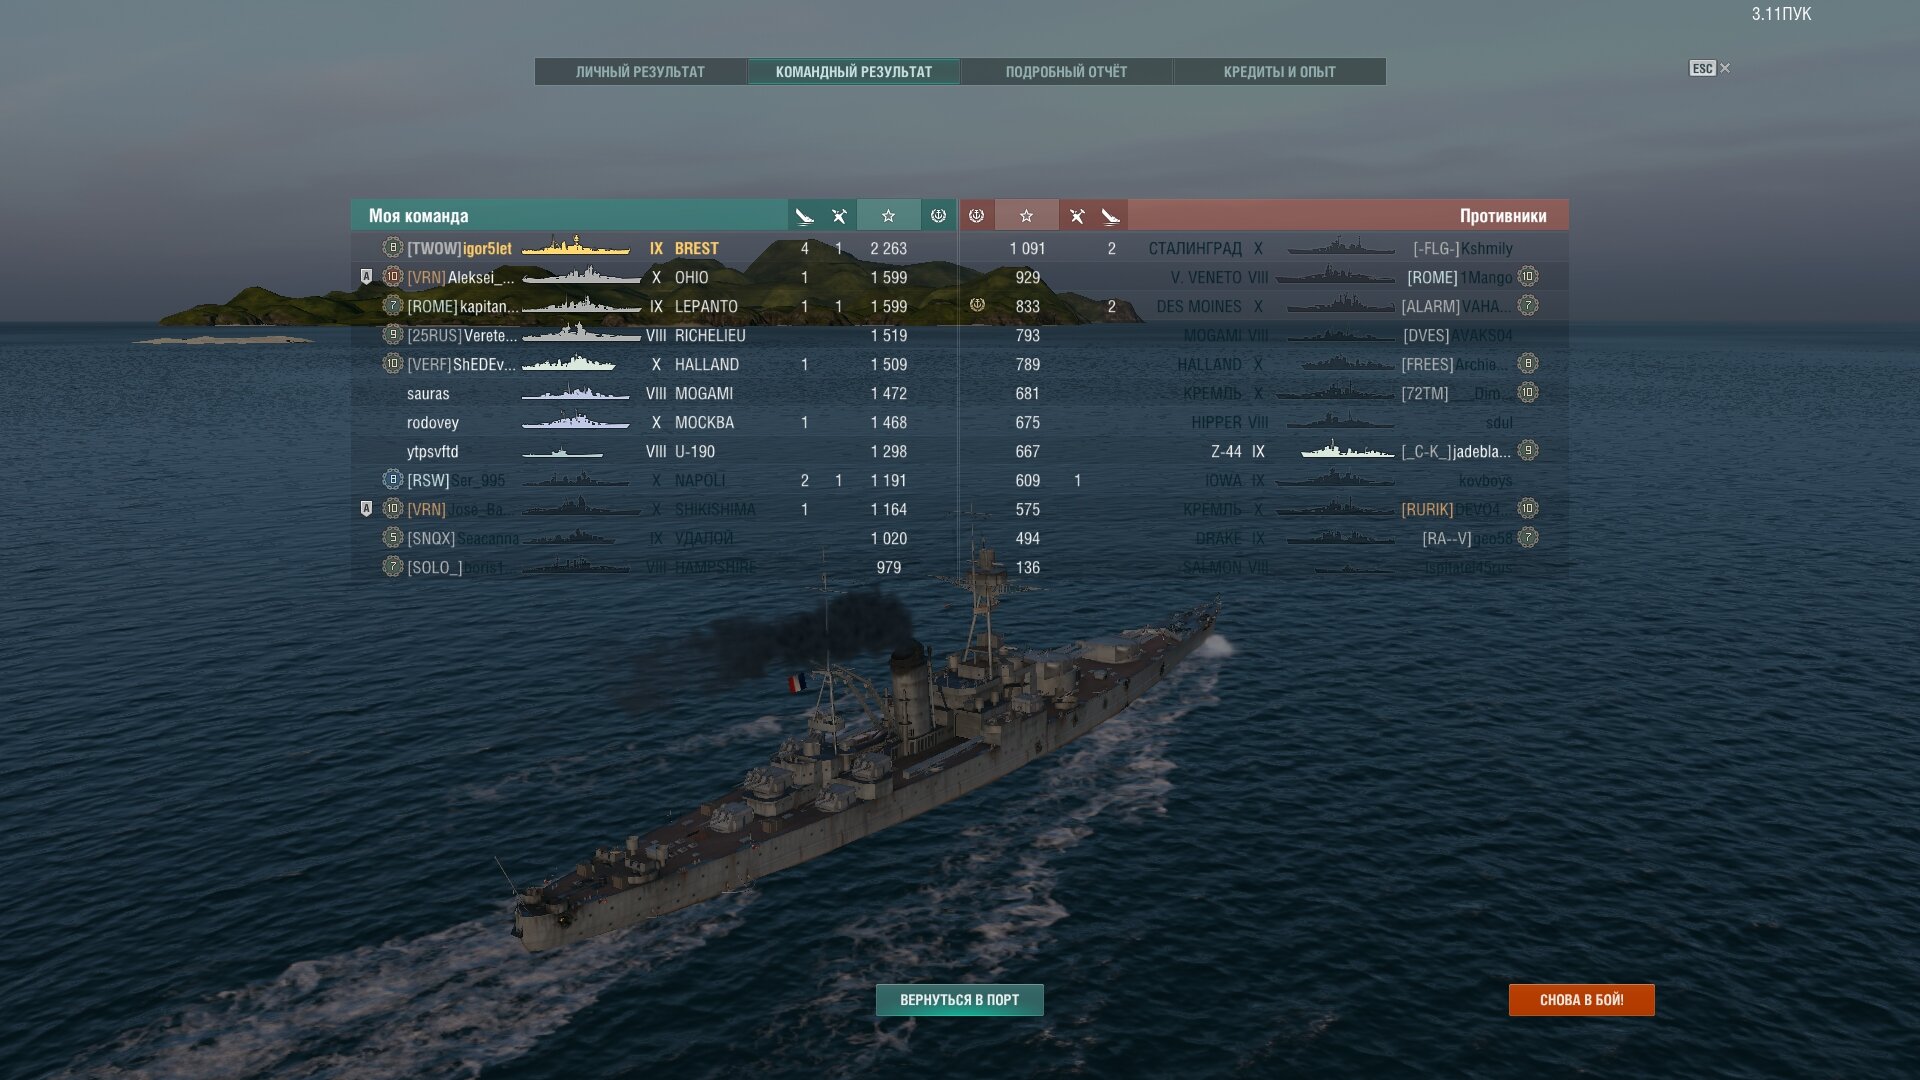Click jadebla's Z-44 ship silhouette
Screen dimensions: 1920x1080
tap(1347, 451)
